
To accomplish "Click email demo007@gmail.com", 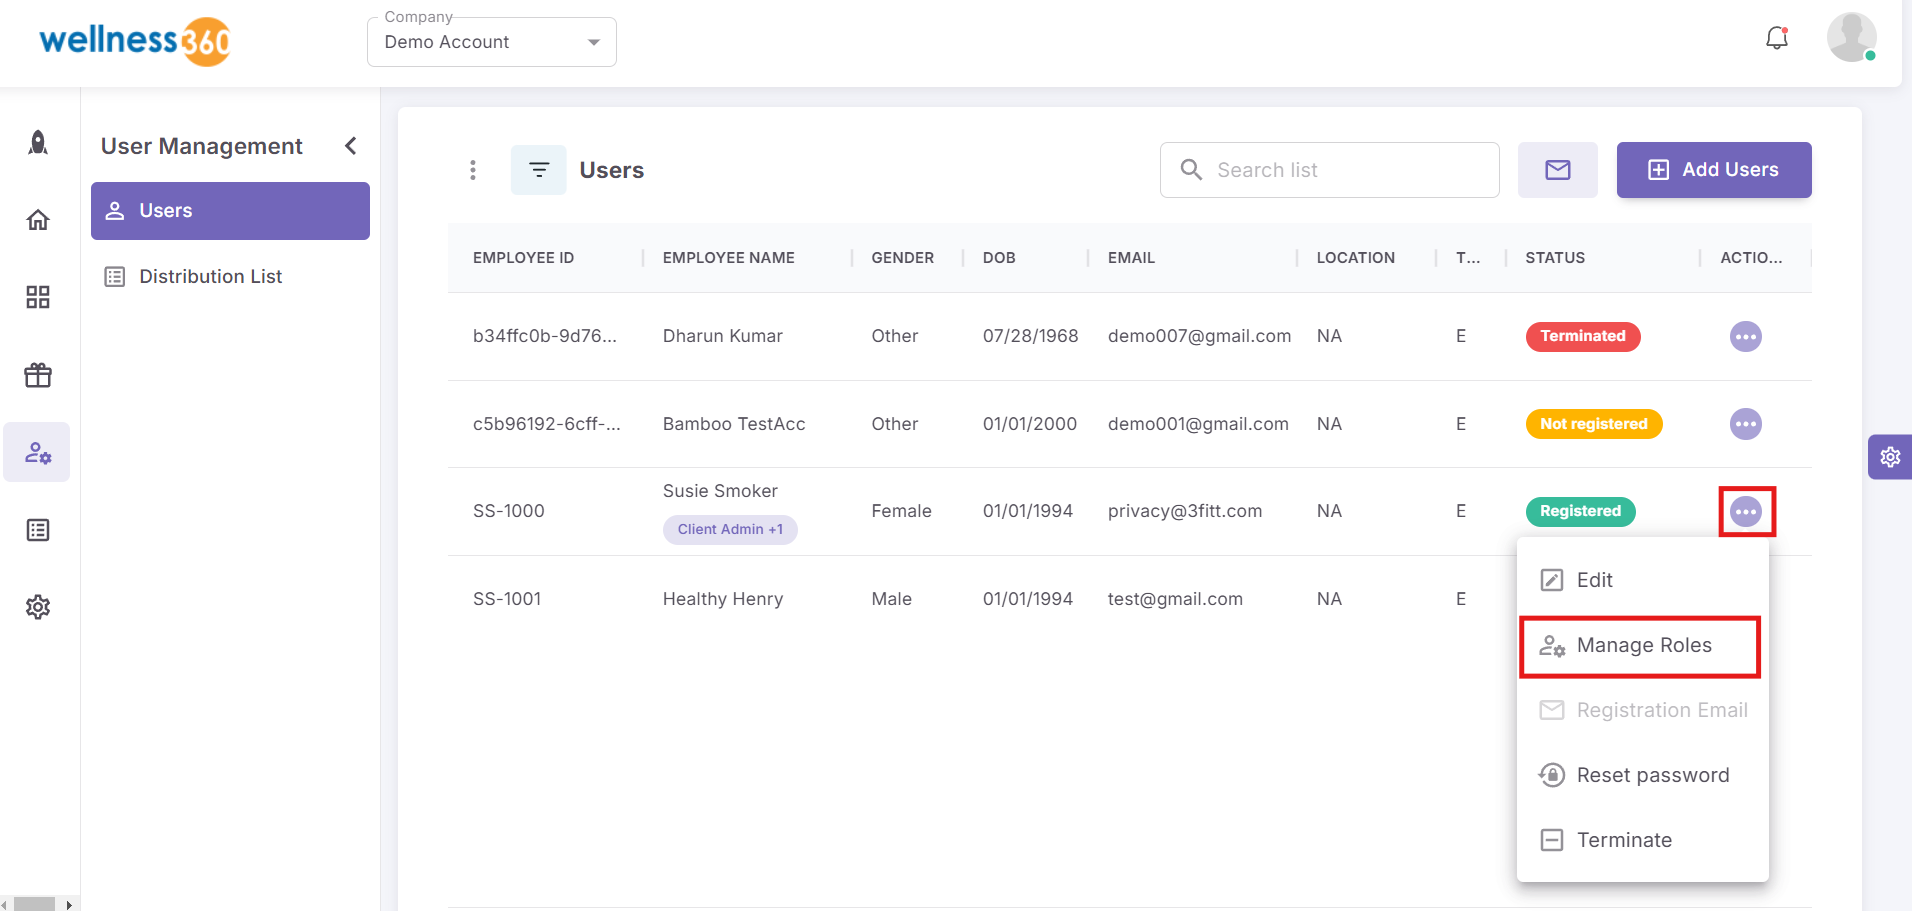I will click(1199, 337).
